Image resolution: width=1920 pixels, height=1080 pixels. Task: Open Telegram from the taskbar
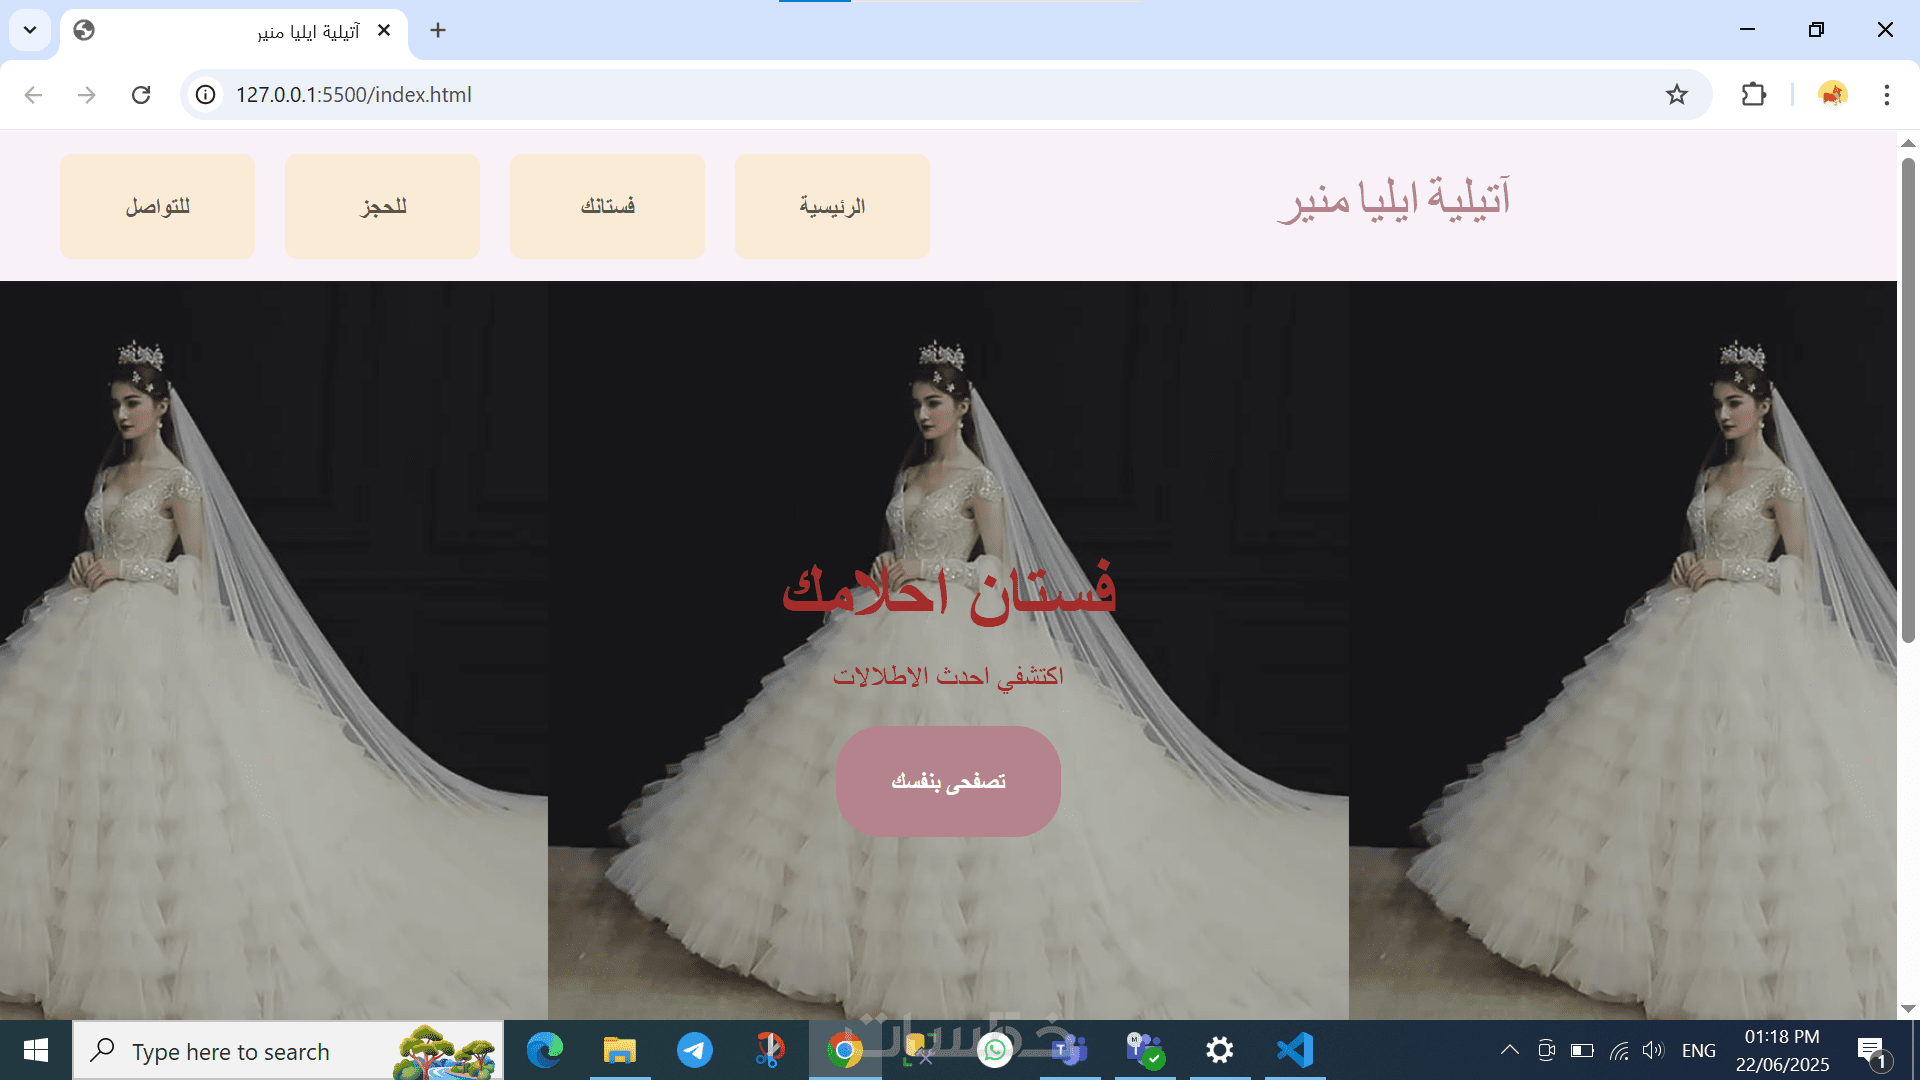pyautogui.click(x=695, y=1050)
